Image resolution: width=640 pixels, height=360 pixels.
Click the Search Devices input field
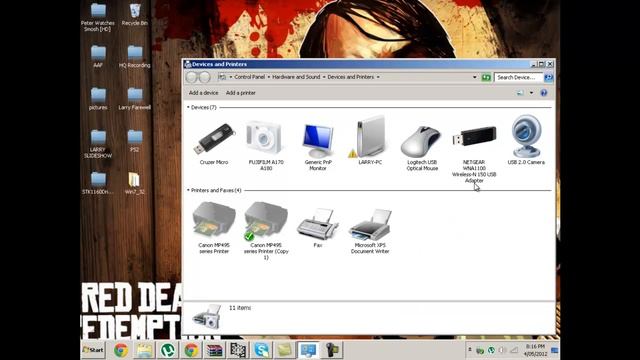(x=518, y=77)
